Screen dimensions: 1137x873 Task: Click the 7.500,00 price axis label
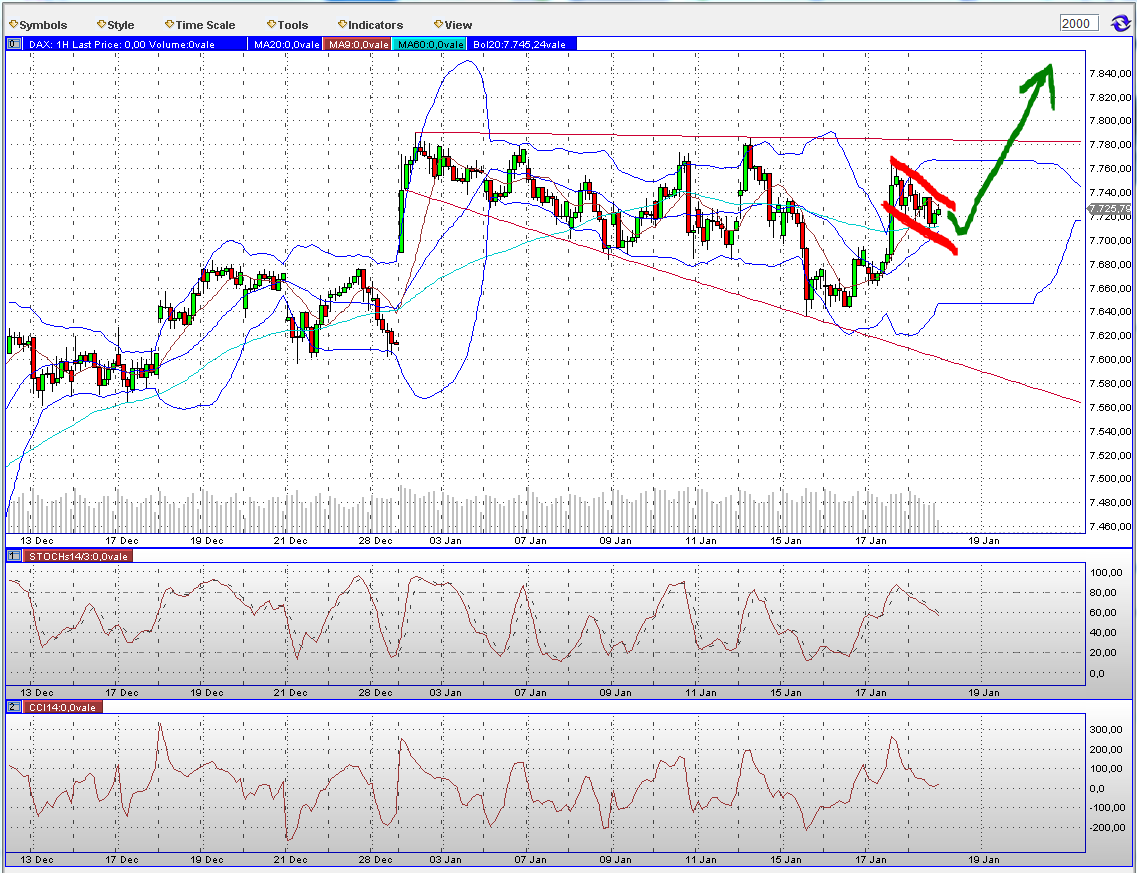[x=1109, y=479]
